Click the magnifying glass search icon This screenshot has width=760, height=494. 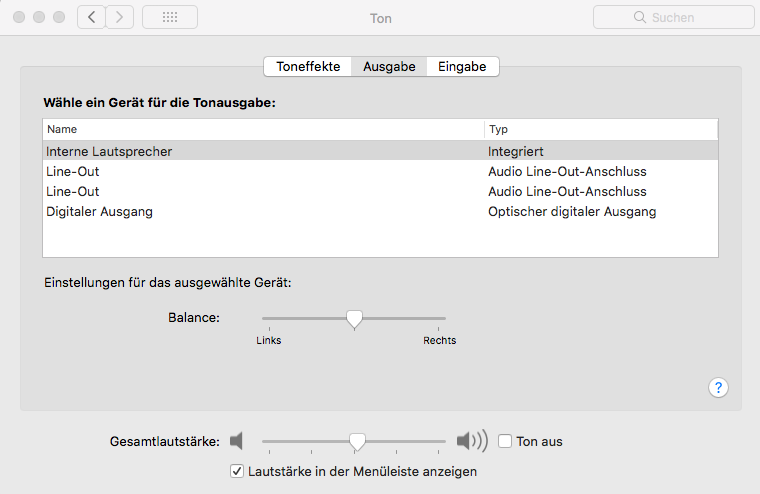(x=640, y=17)
